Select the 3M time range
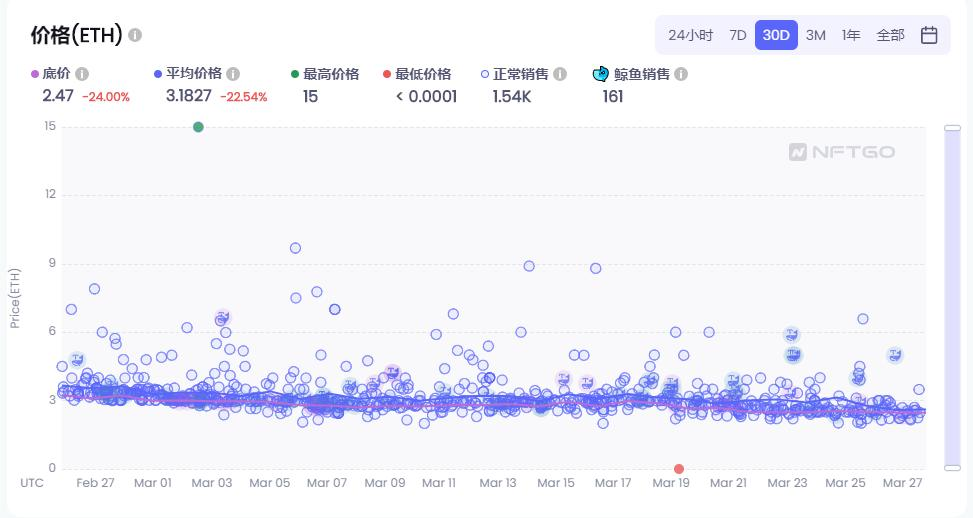Screen dimensions: 973x518 click(815, 35)
